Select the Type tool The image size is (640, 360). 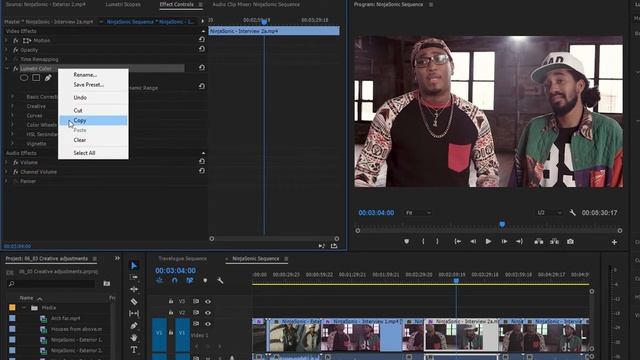point(134,350)
